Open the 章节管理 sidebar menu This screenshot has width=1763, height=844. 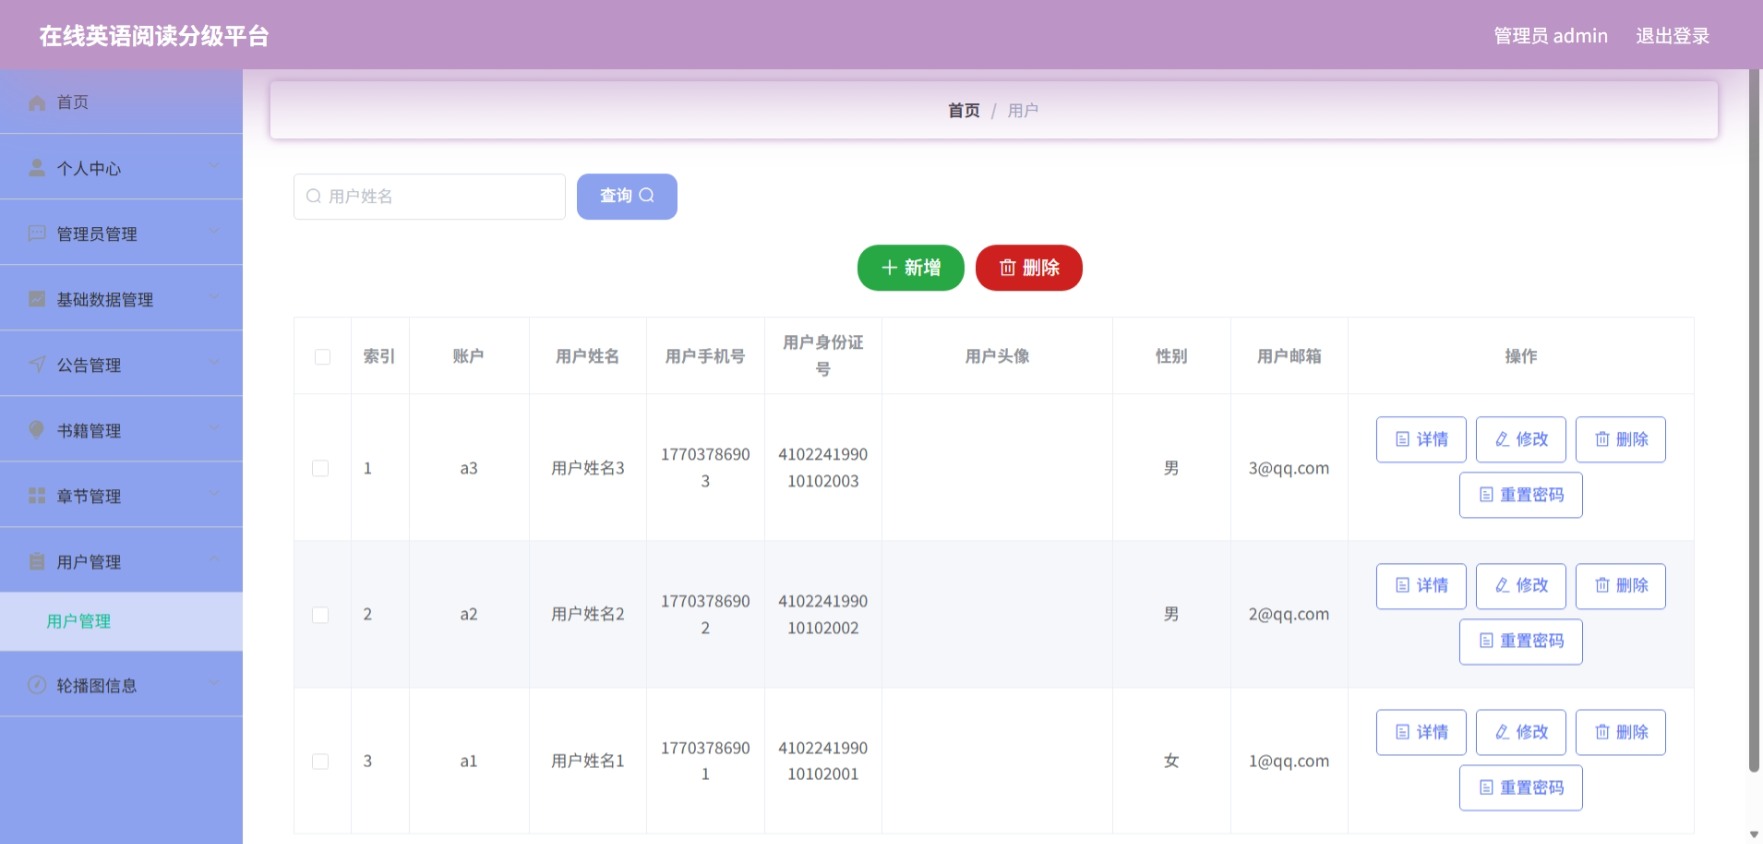(121, 496)
